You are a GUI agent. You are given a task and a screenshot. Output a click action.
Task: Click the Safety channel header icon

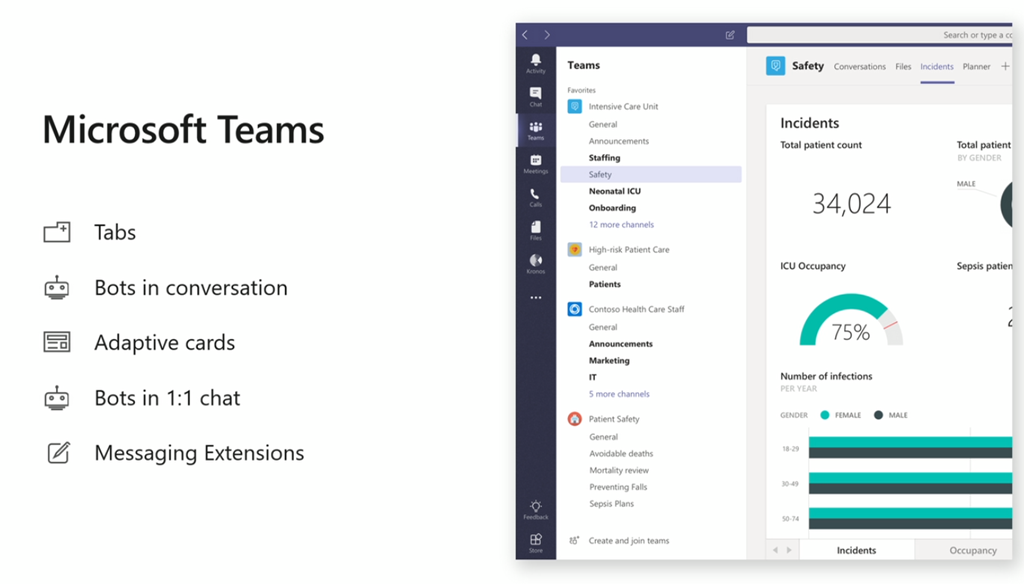tap(775, 66)
